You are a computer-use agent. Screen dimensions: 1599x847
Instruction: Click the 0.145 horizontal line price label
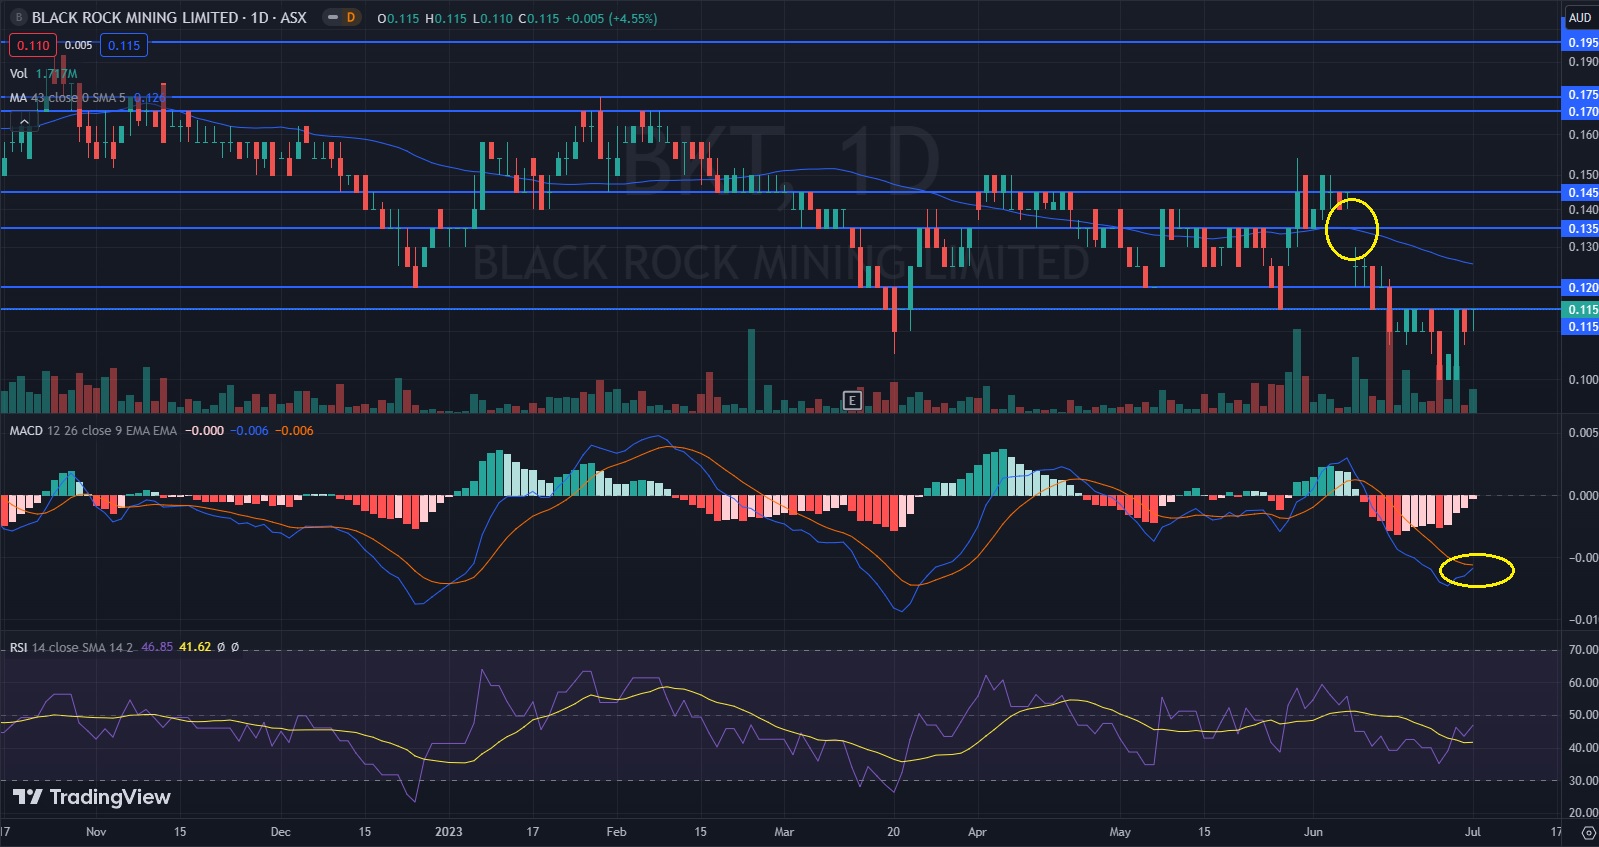(x=1581, y=193)
